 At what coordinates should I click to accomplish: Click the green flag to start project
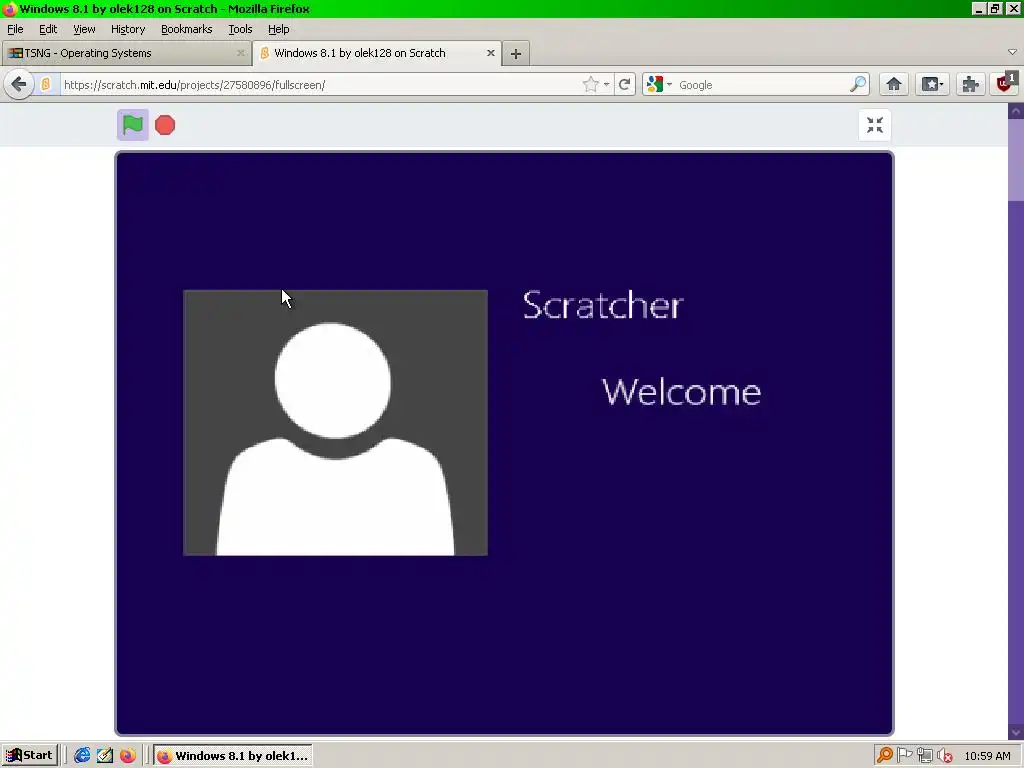[x=133, y=125]
